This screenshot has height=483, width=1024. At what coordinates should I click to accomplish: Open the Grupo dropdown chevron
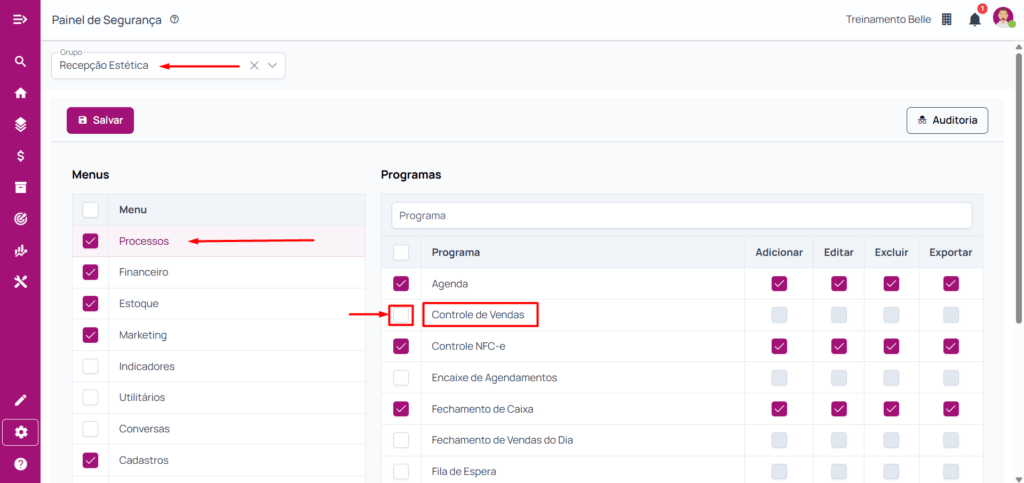pyautogui.click(x=272, y=65)
